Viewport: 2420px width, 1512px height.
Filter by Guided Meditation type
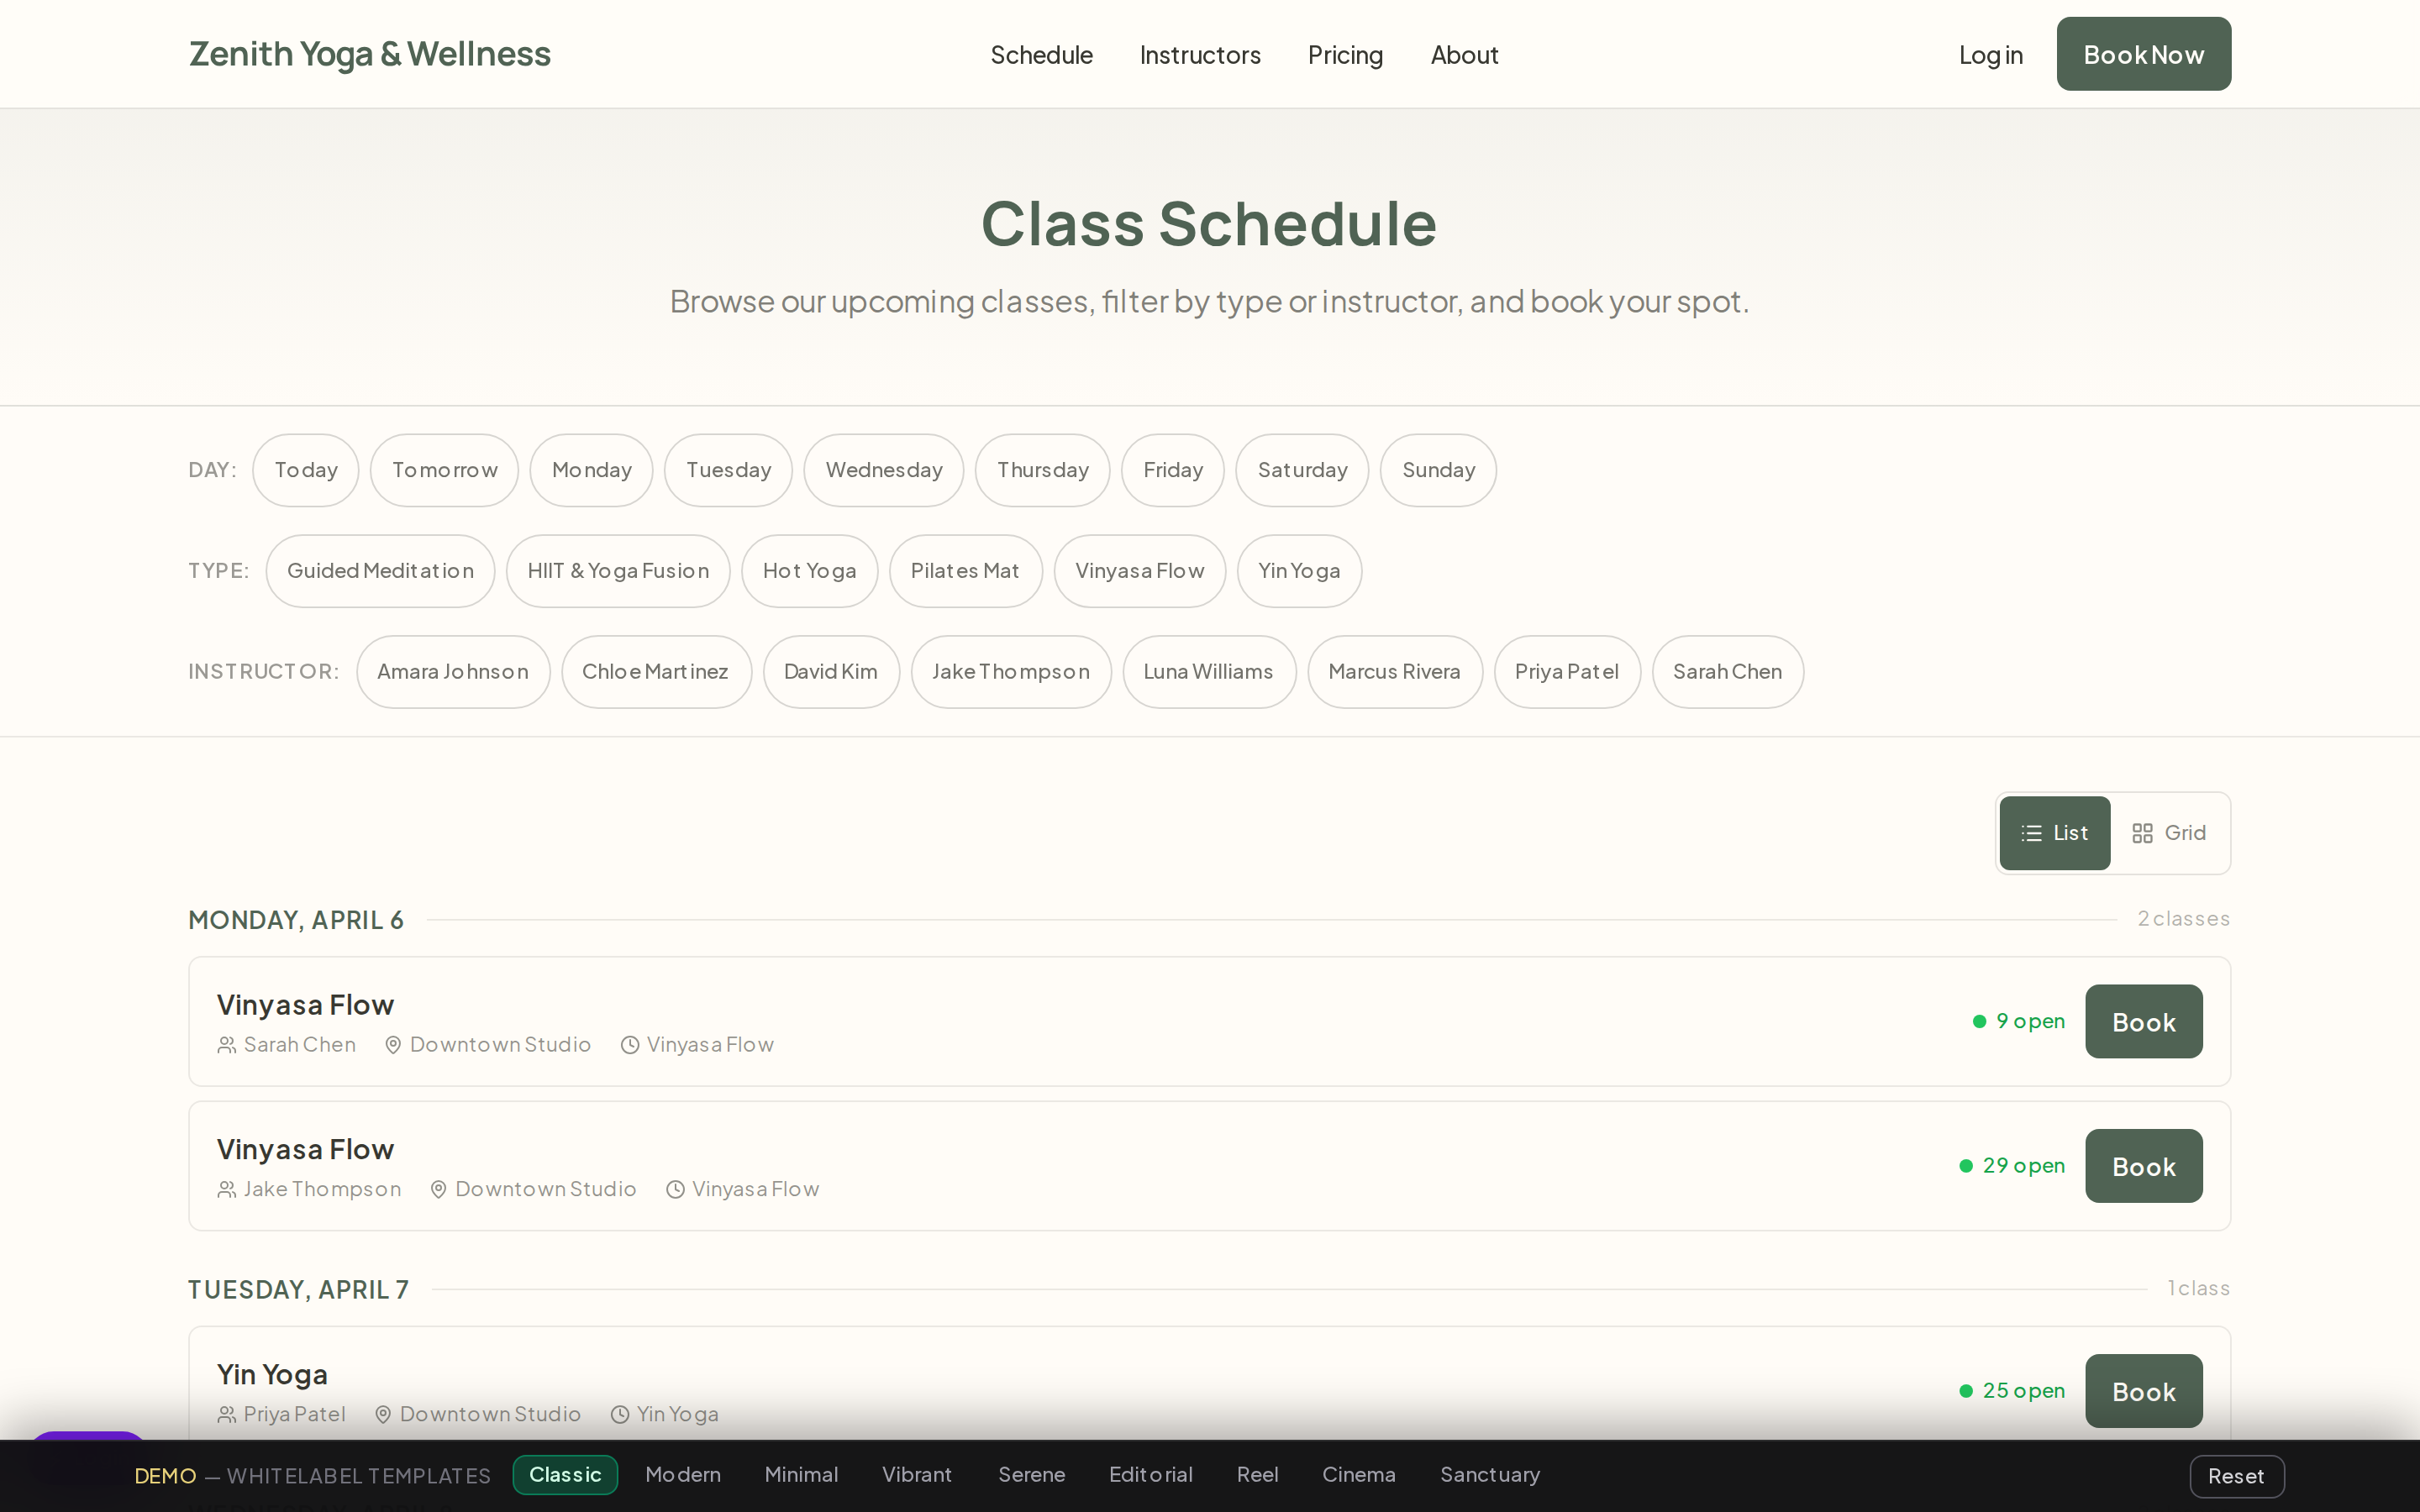[x=380, y=571]
